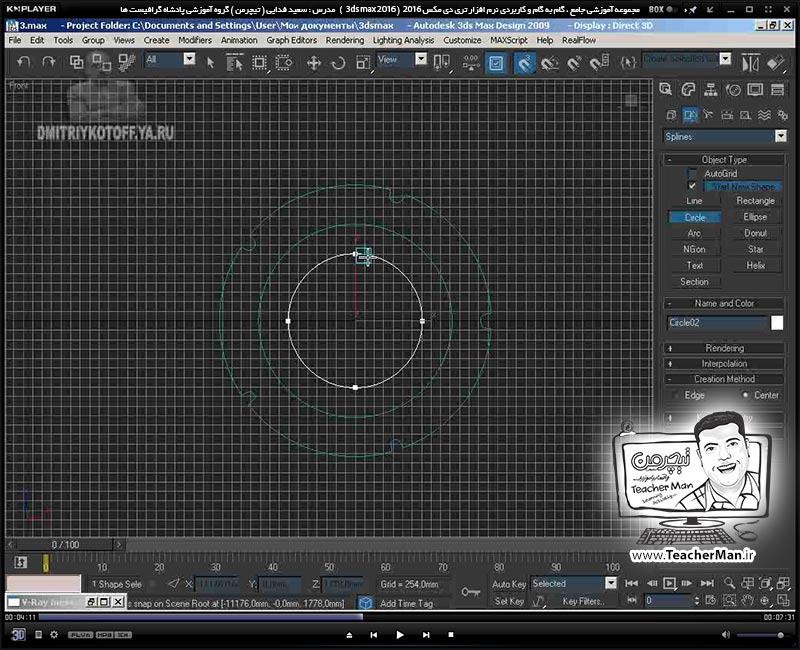This screenshot has width=800, height=650.
Task: Activate the Select and Move tool
Action: 313,63
